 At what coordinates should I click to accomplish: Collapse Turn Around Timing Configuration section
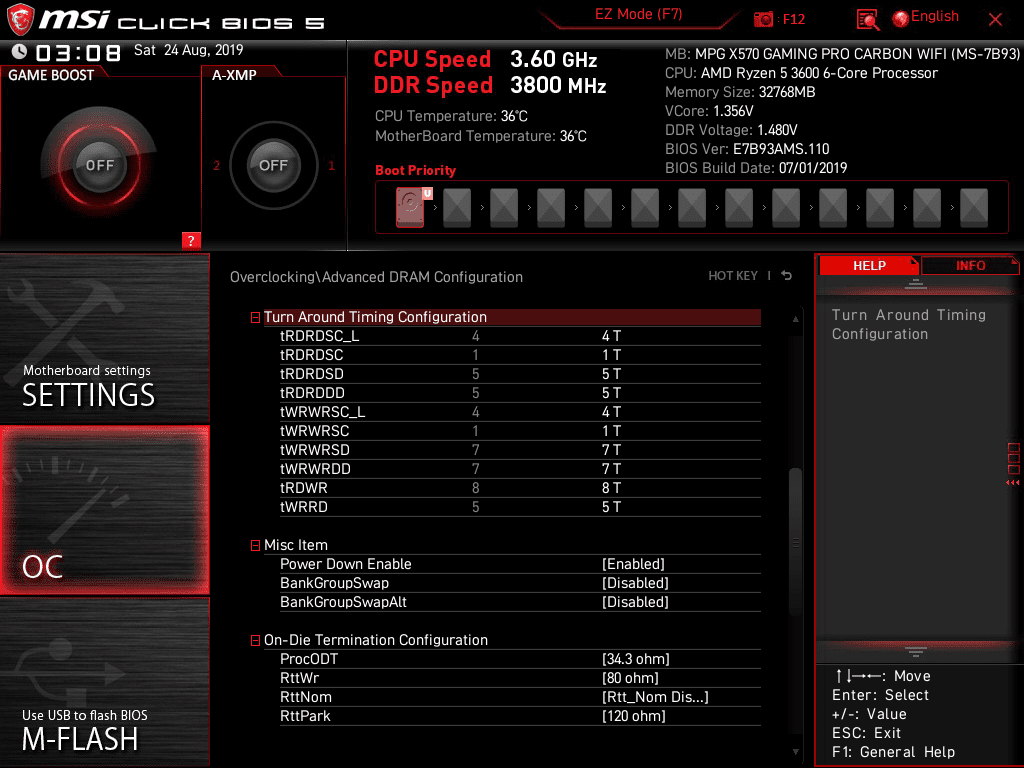click(x=255, y=317)
